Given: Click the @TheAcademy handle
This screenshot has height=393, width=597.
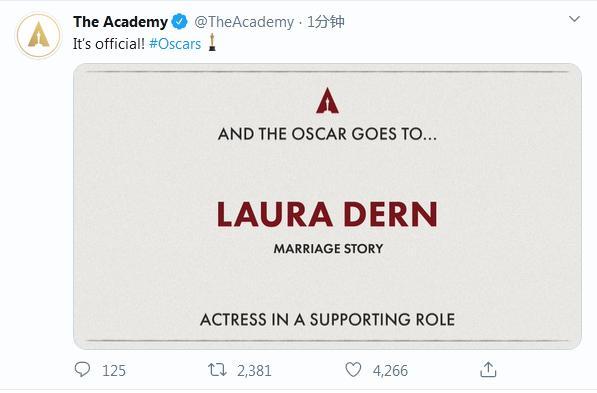Looking at the screenshot, I should click(x=244, y=22).
